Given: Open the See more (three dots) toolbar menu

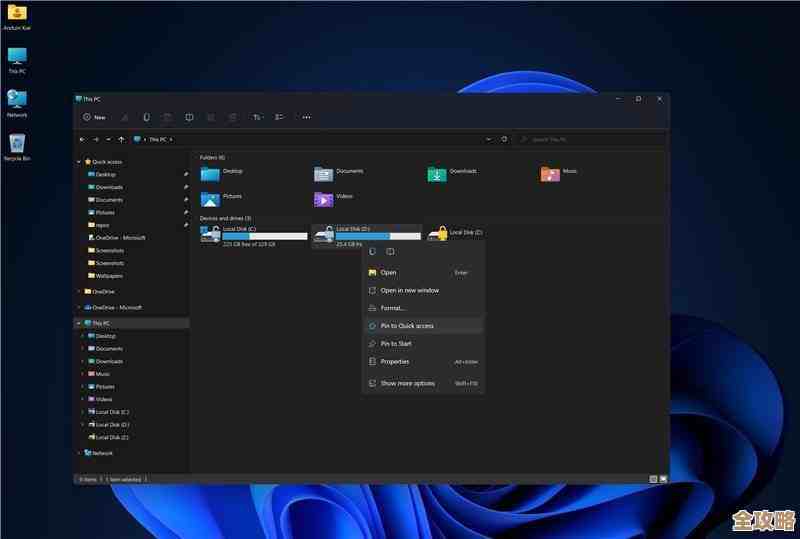Looking at the screenshot, I should tap(306, 117).
